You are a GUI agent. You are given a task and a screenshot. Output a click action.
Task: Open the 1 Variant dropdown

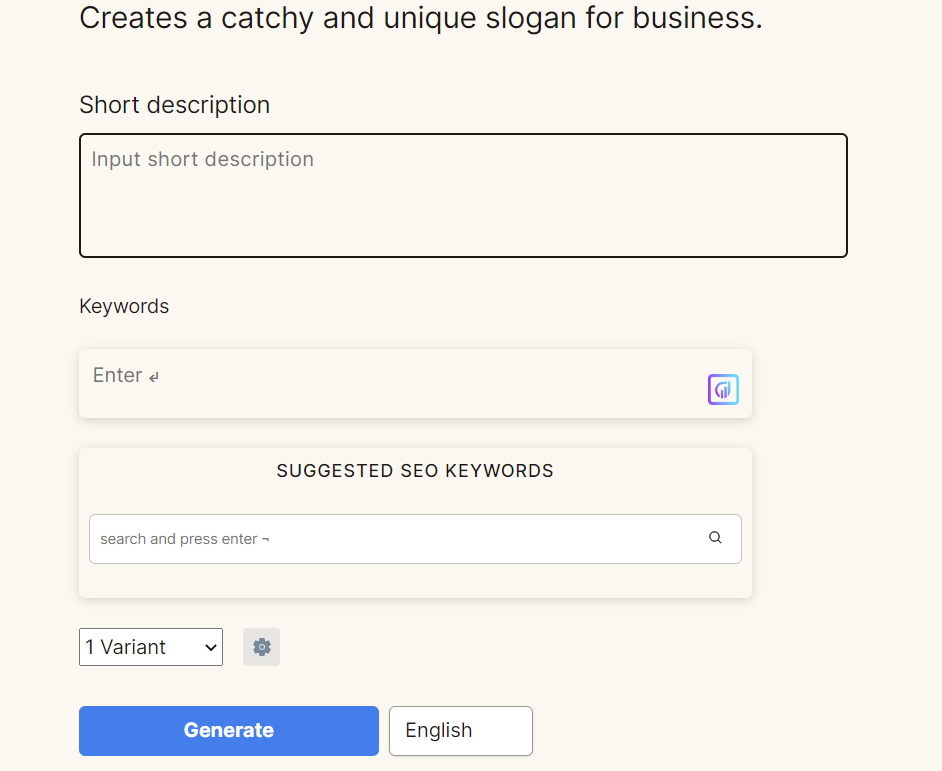[x=151, y=647]
